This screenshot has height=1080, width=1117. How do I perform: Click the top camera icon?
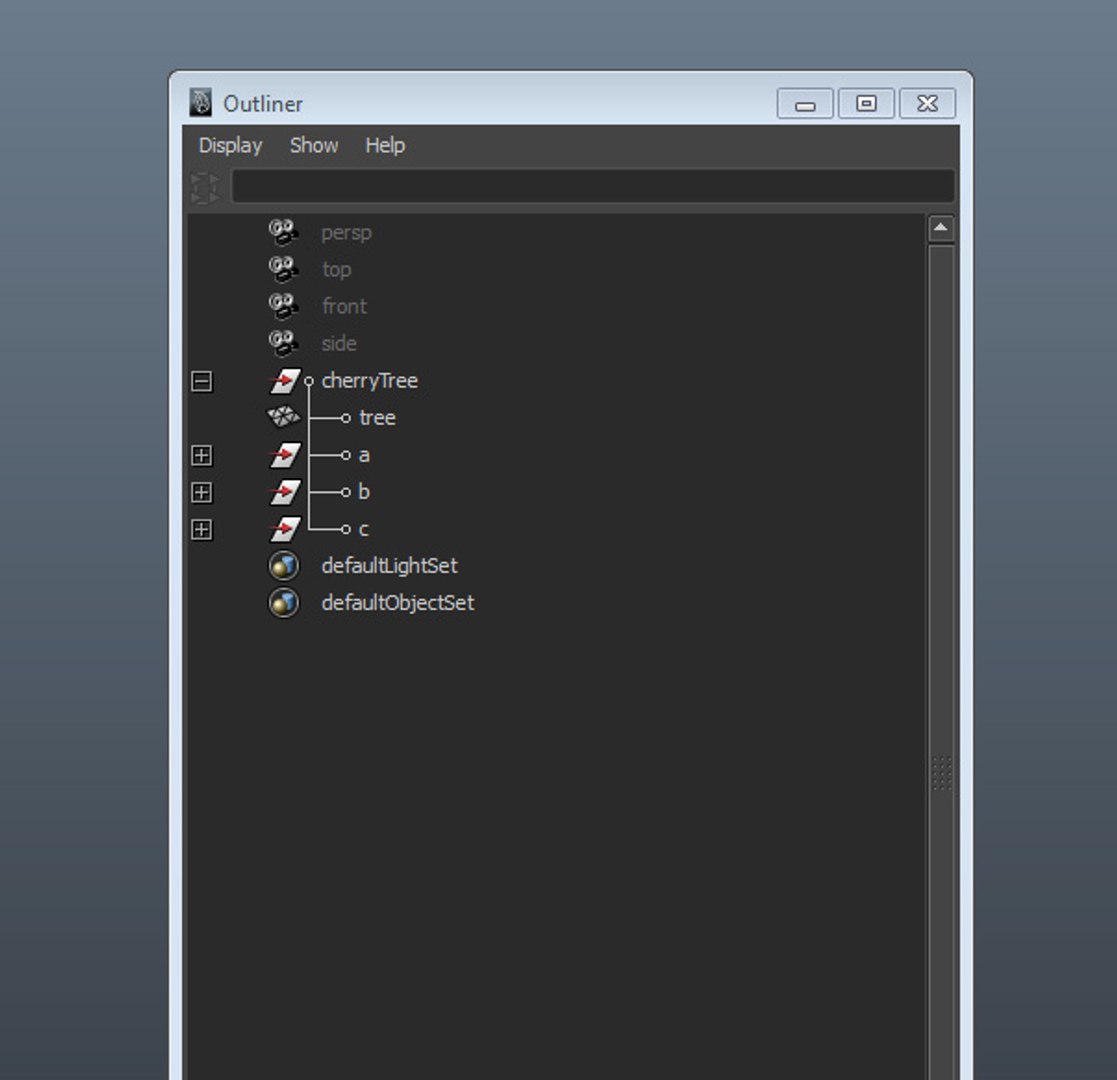(284, 269)
